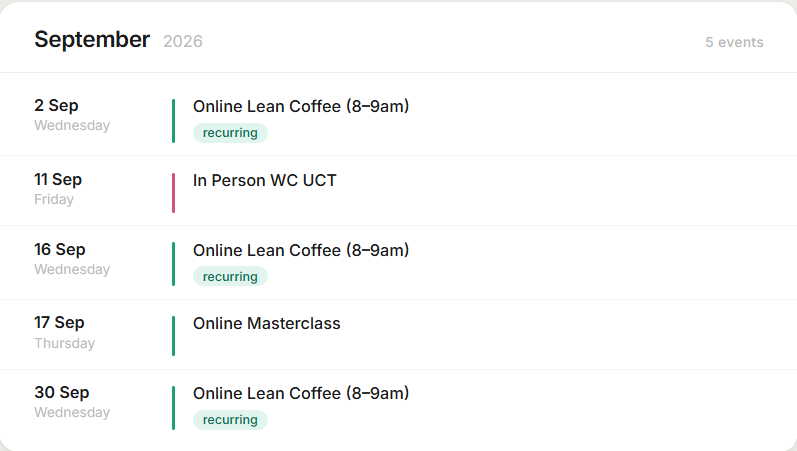Open the 2 Sep Online Lean Coffee event

(x=301, y=106)
